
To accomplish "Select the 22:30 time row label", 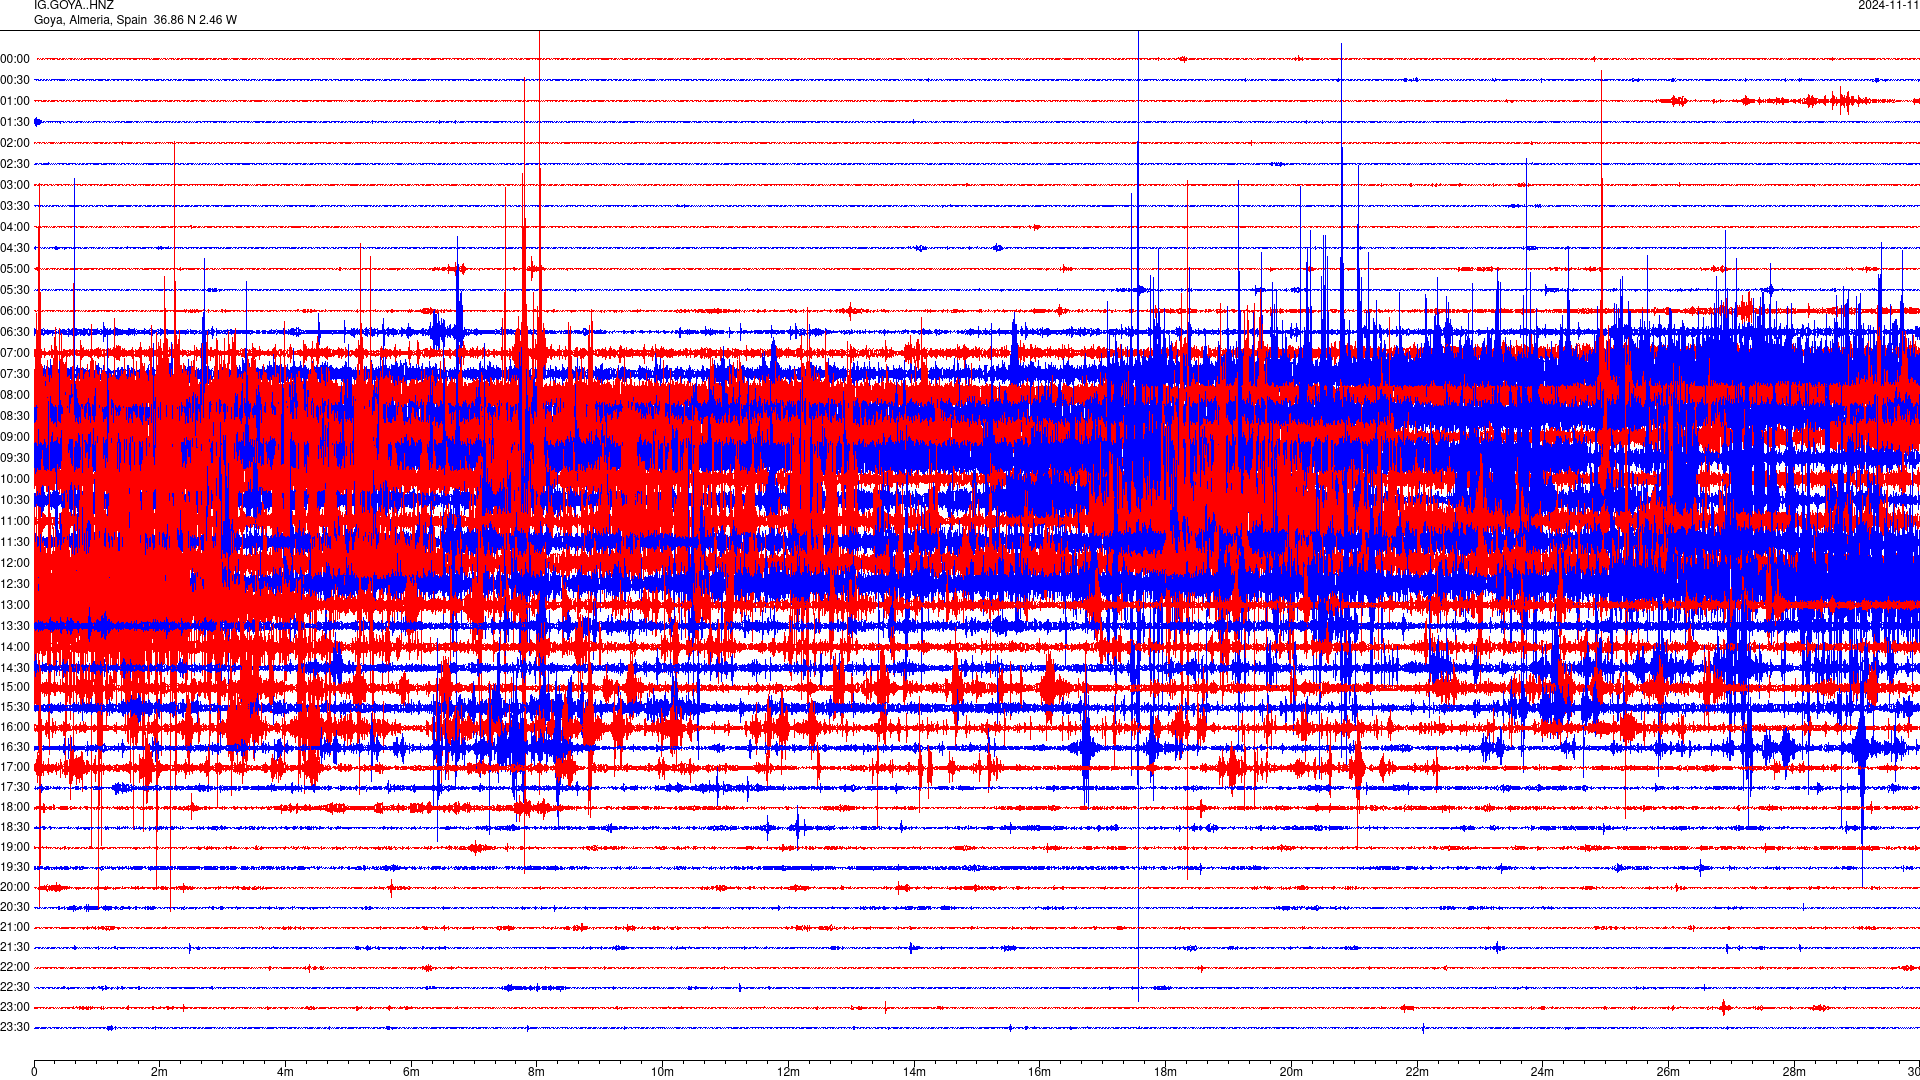I will point(15,987).
